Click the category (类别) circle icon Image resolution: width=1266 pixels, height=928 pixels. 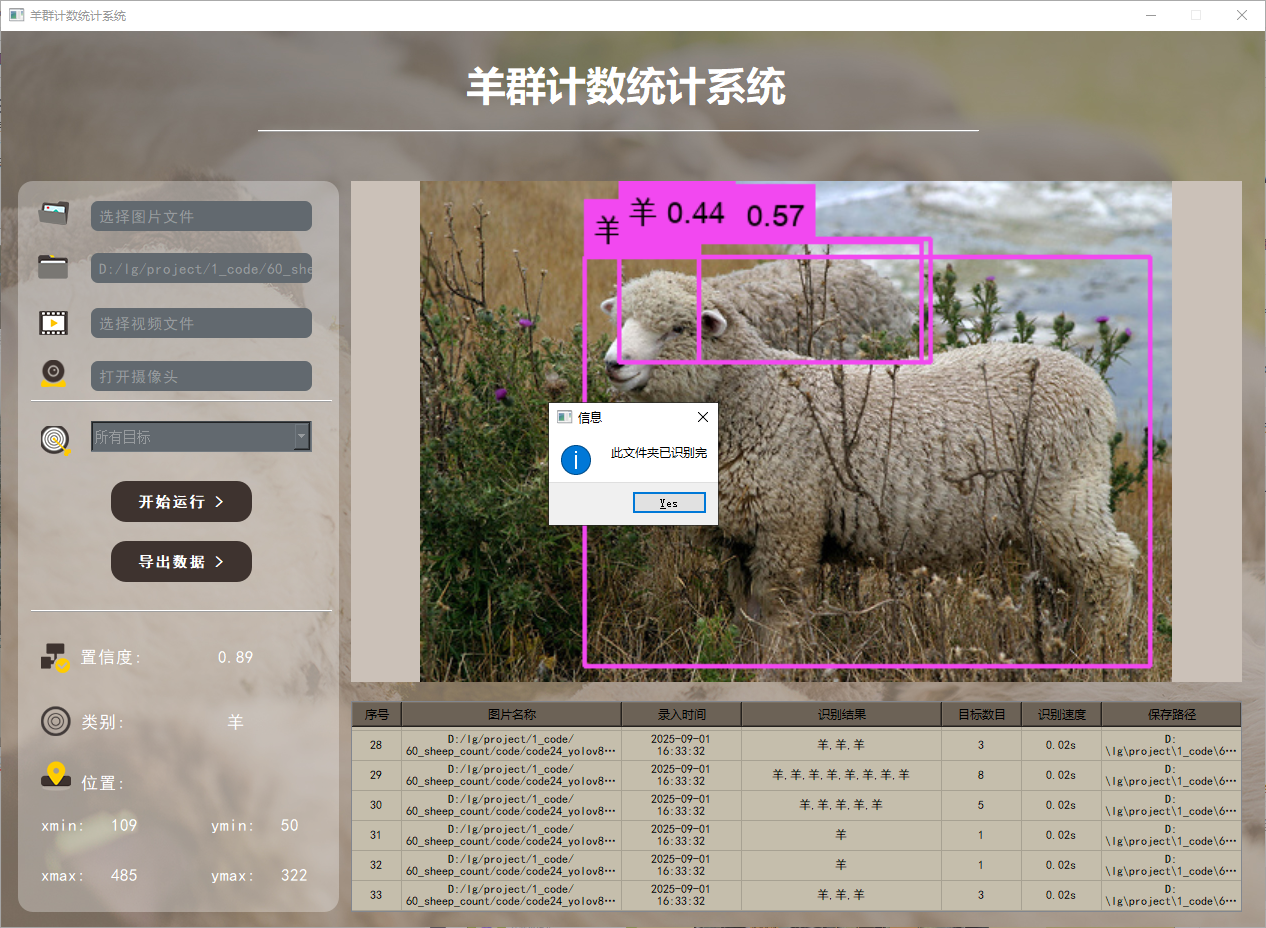pos(55,721)
